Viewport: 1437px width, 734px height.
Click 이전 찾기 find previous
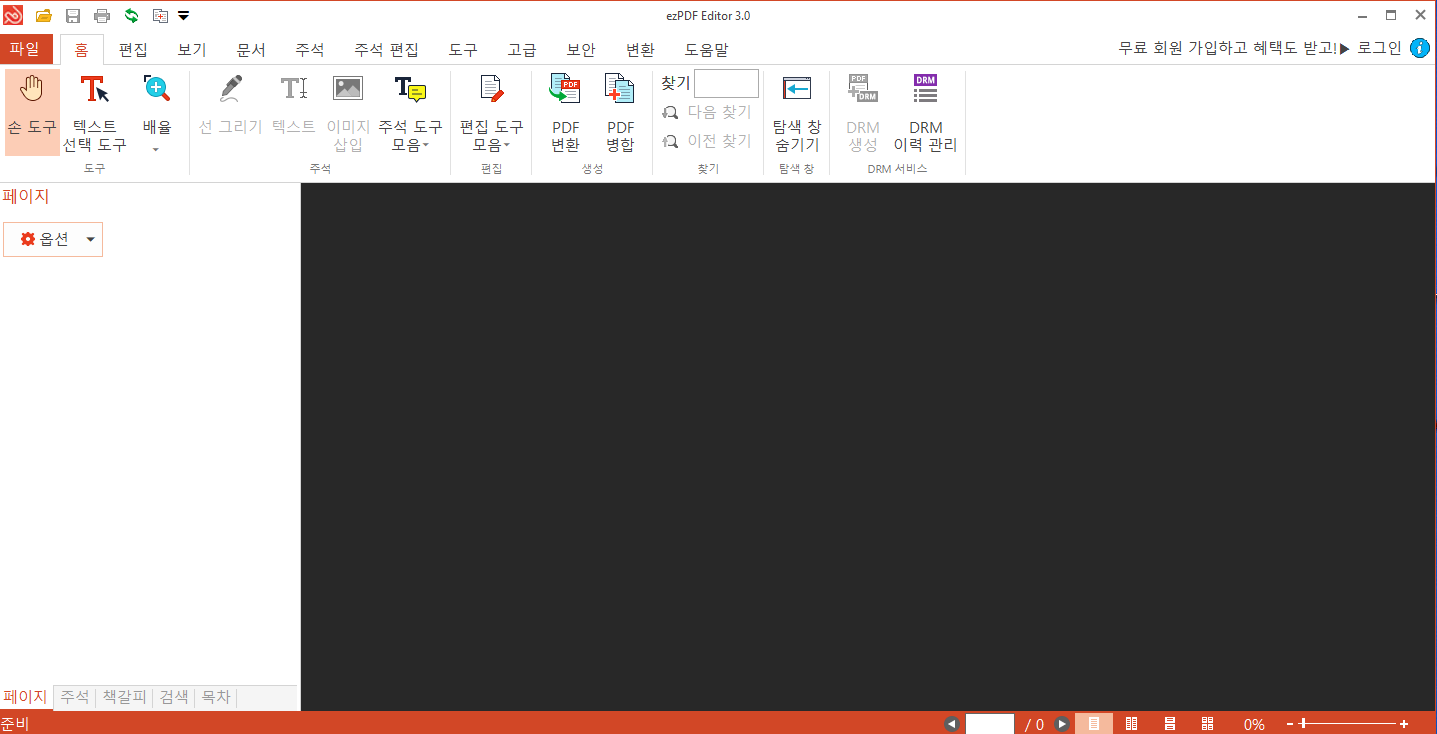click(x=707, y=142)
